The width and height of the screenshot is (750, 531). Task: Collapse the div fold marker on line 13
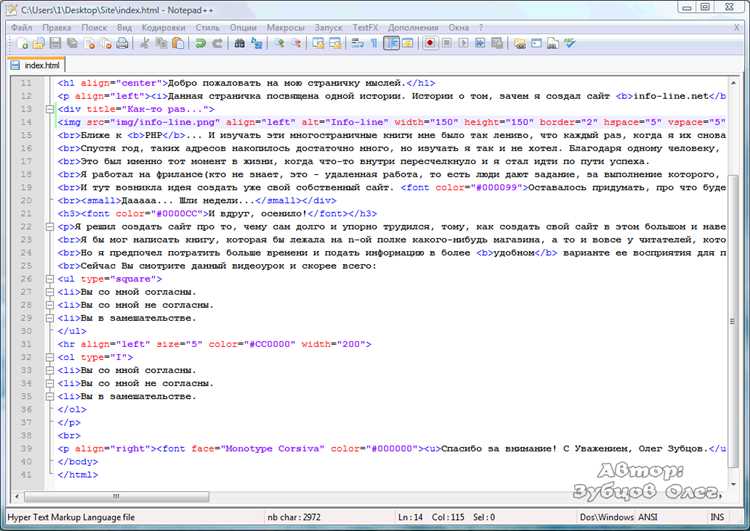(x=49, y=109)
